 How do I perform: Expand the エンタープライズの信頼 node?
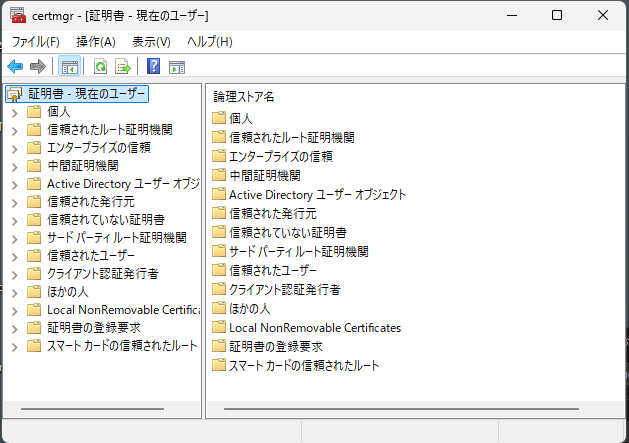click(x=14, y=149)
